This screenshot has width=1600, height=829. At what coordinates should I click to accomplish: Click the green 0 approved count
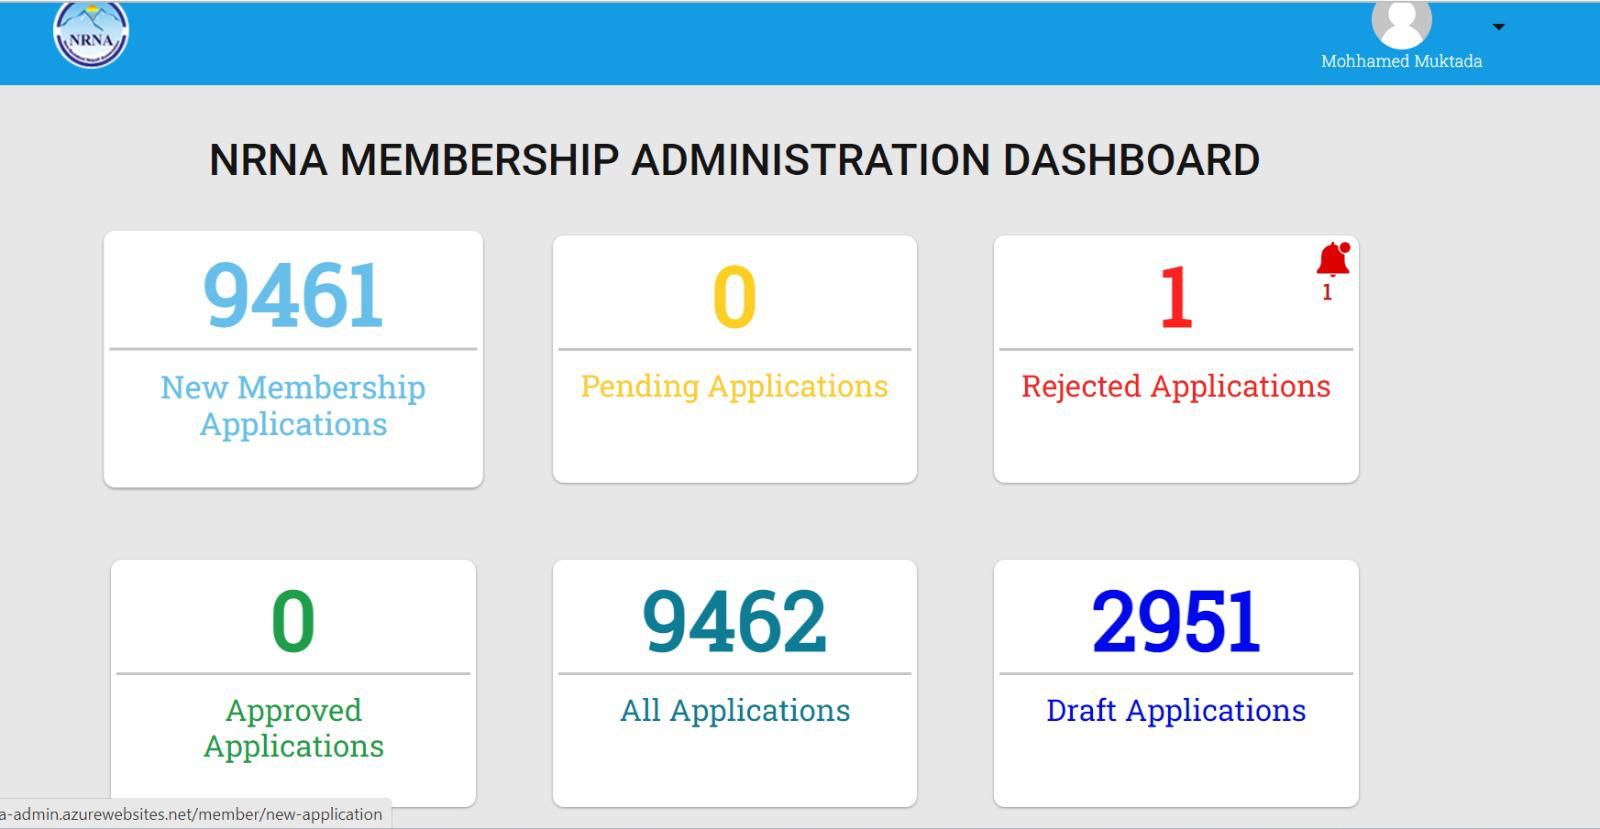coord(293,621)
